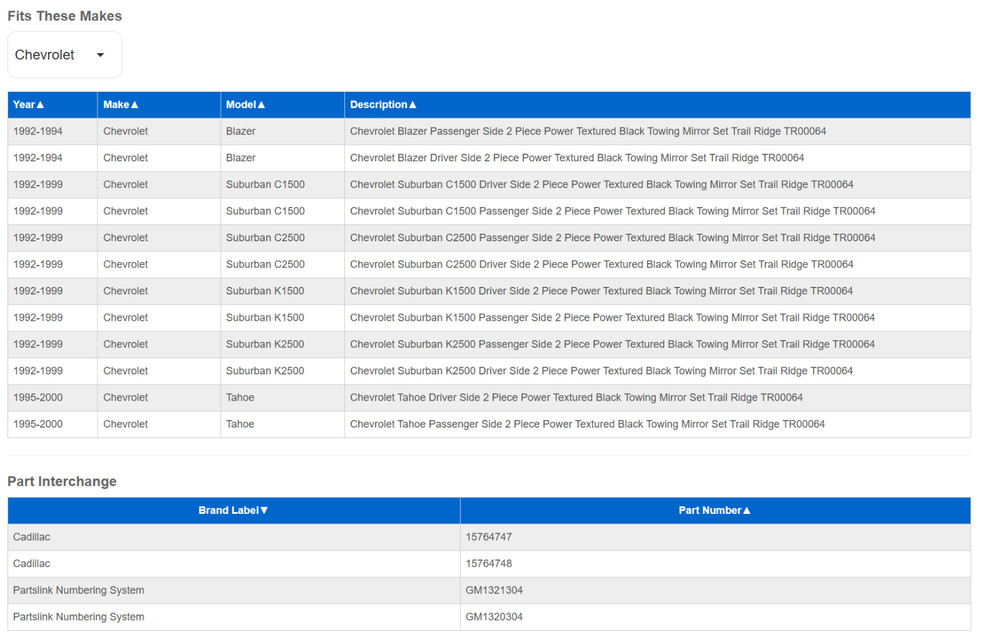Select the Blazer Driver Side description
Image resolution: width=1000 pixels, height=637 pixels.
pyautogui.click(x=576, y=158)
